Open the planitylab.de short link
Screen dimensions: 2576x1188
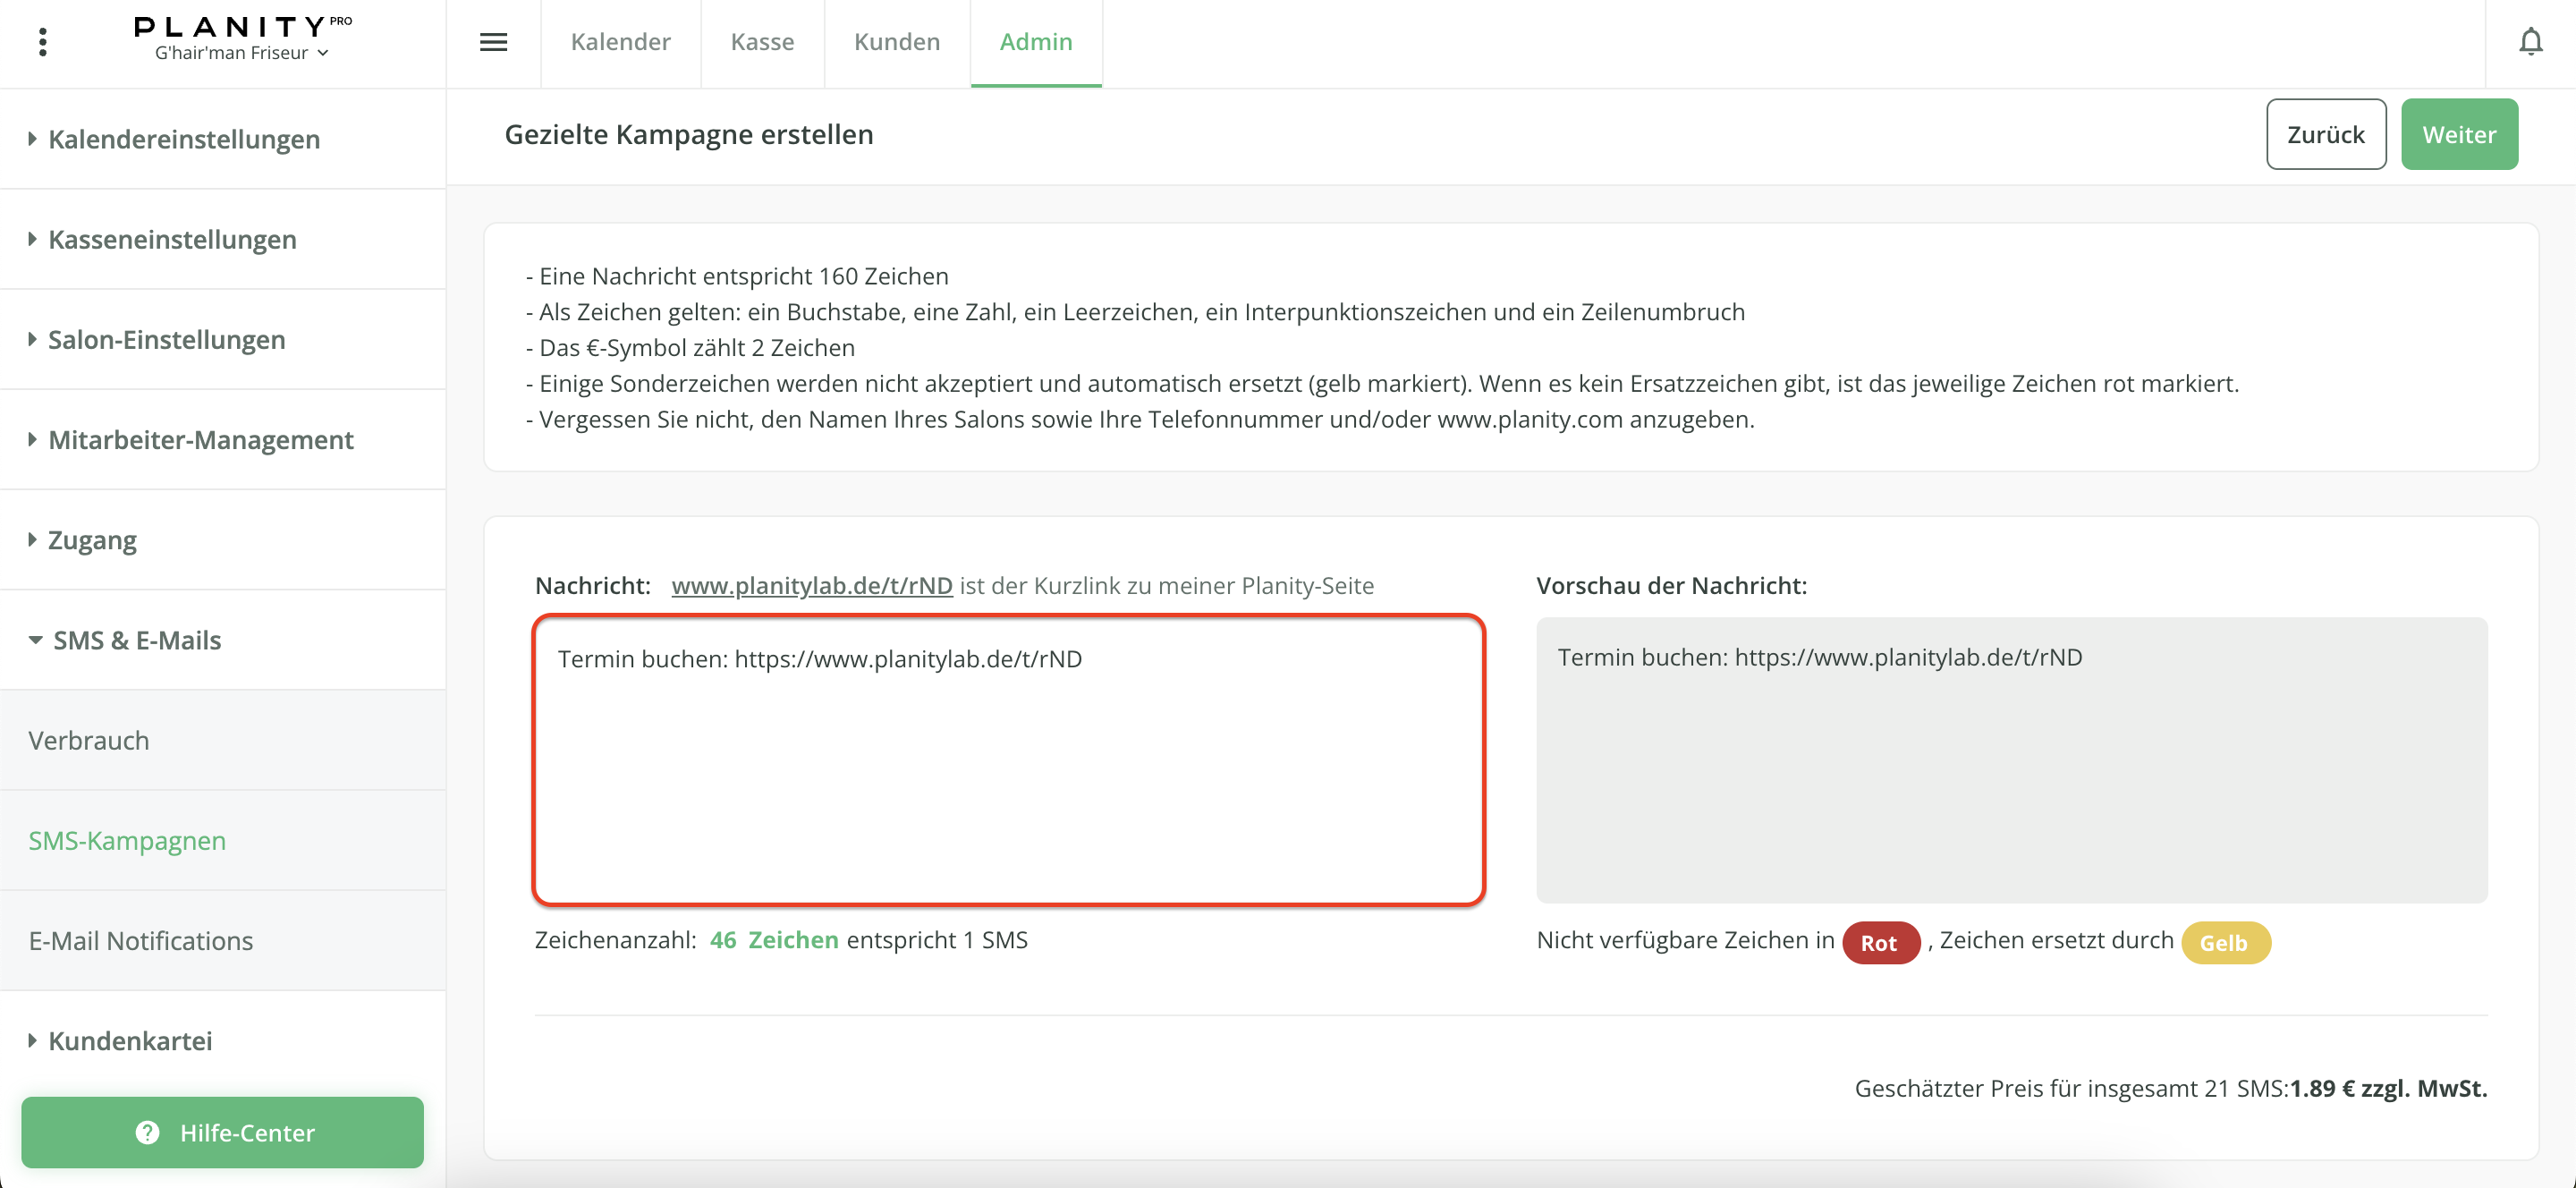811,586
